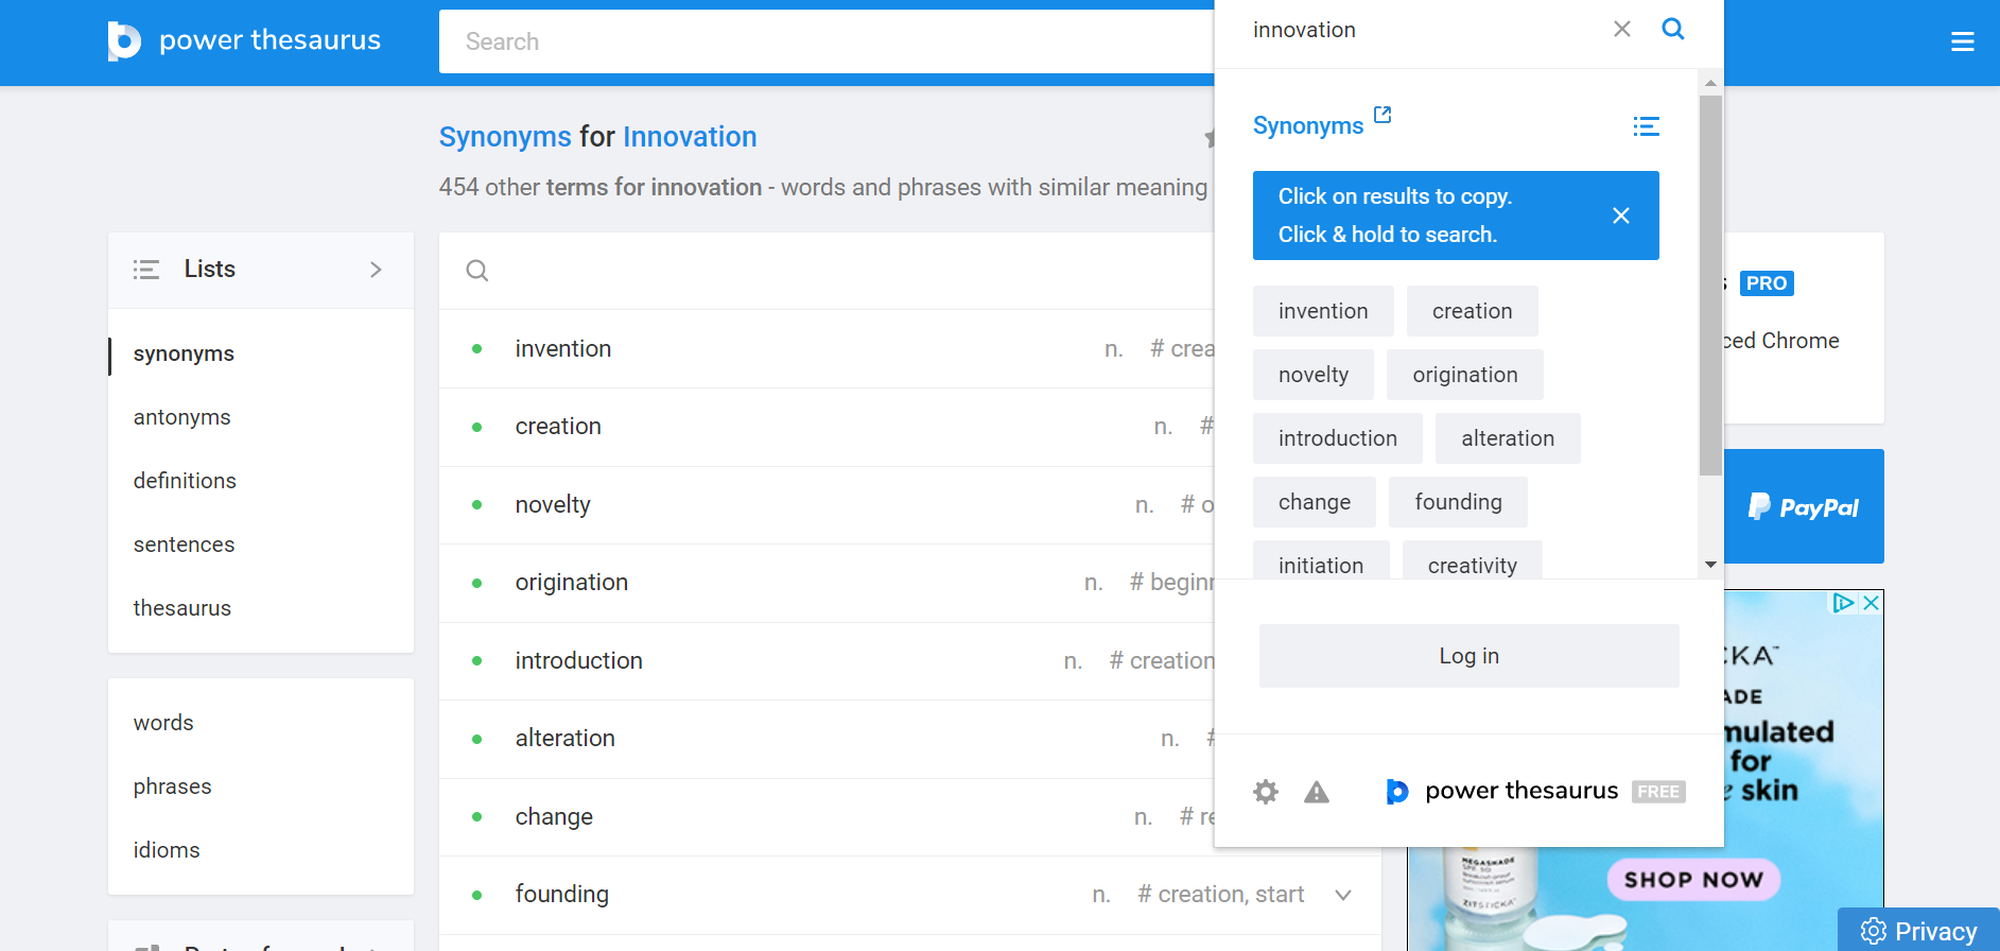The height and width of the screenshot is (951, 2000).
Task: Click the Lists icon in the sidebar
Action: pos(145,268)
